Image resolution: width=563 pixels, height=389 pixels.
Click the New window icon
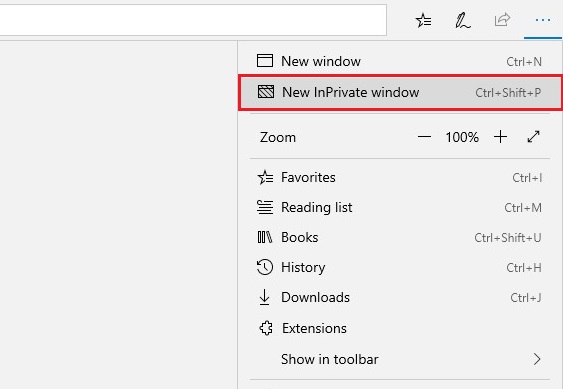point(265,61)
